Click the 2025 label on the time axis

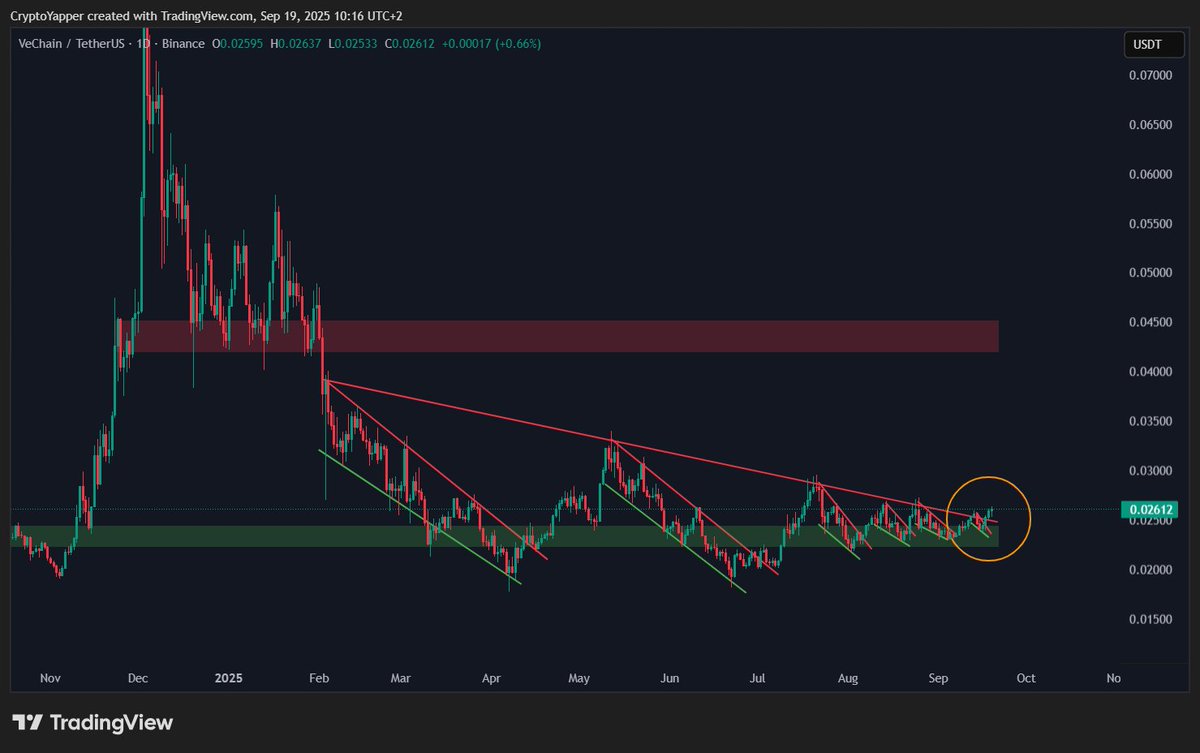pos(229,678)
